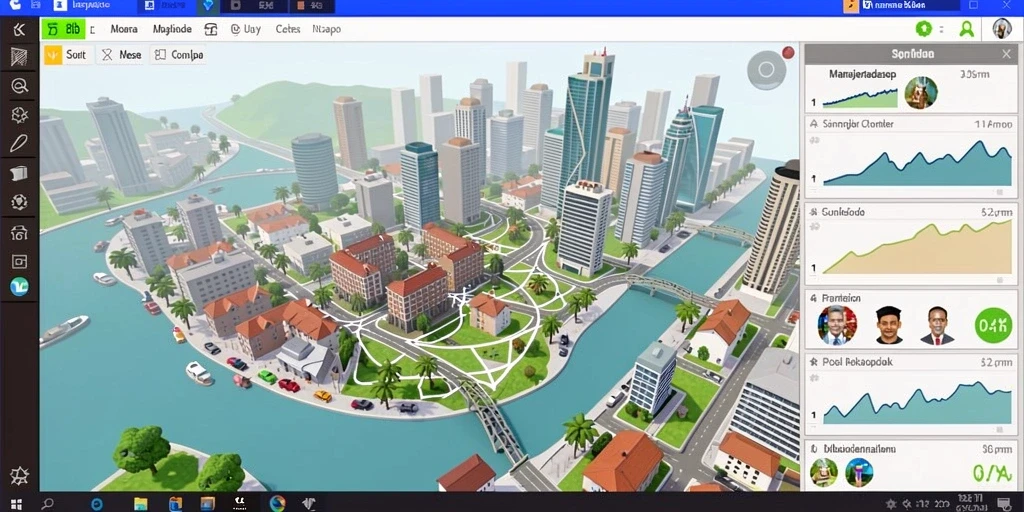Toggle the green highlighted button in toolbar
1024x512 pixels.
pos(63,29)
